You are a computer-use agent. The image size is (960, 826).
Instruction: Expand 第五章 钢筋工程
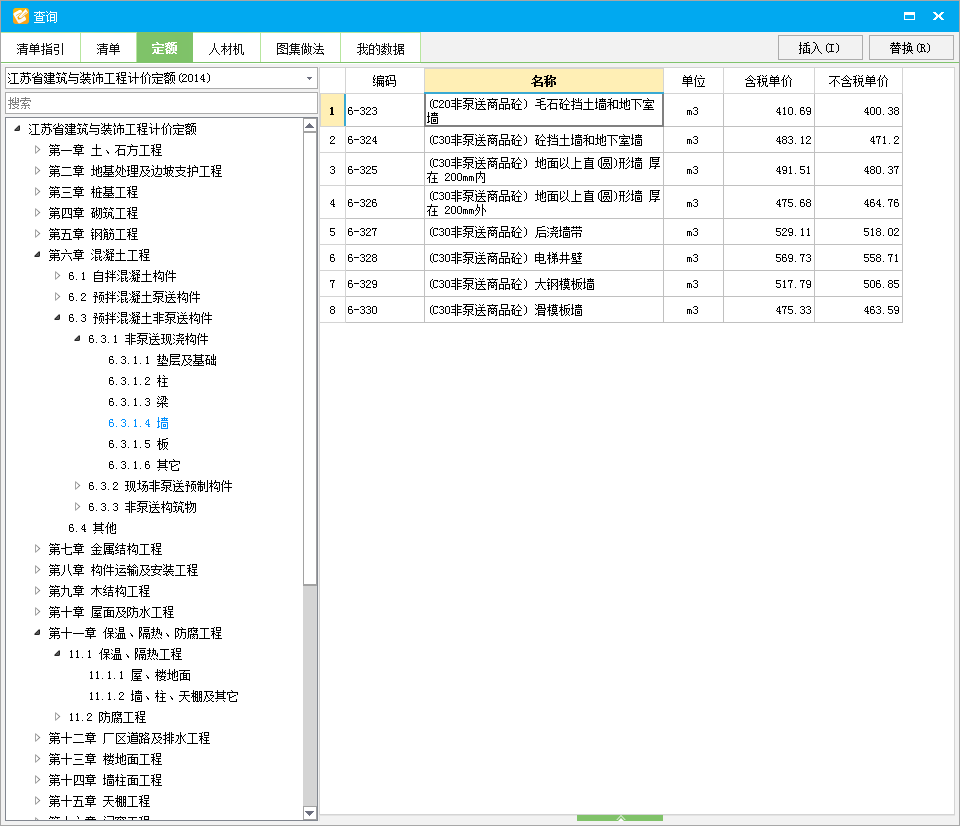(37, 233)
